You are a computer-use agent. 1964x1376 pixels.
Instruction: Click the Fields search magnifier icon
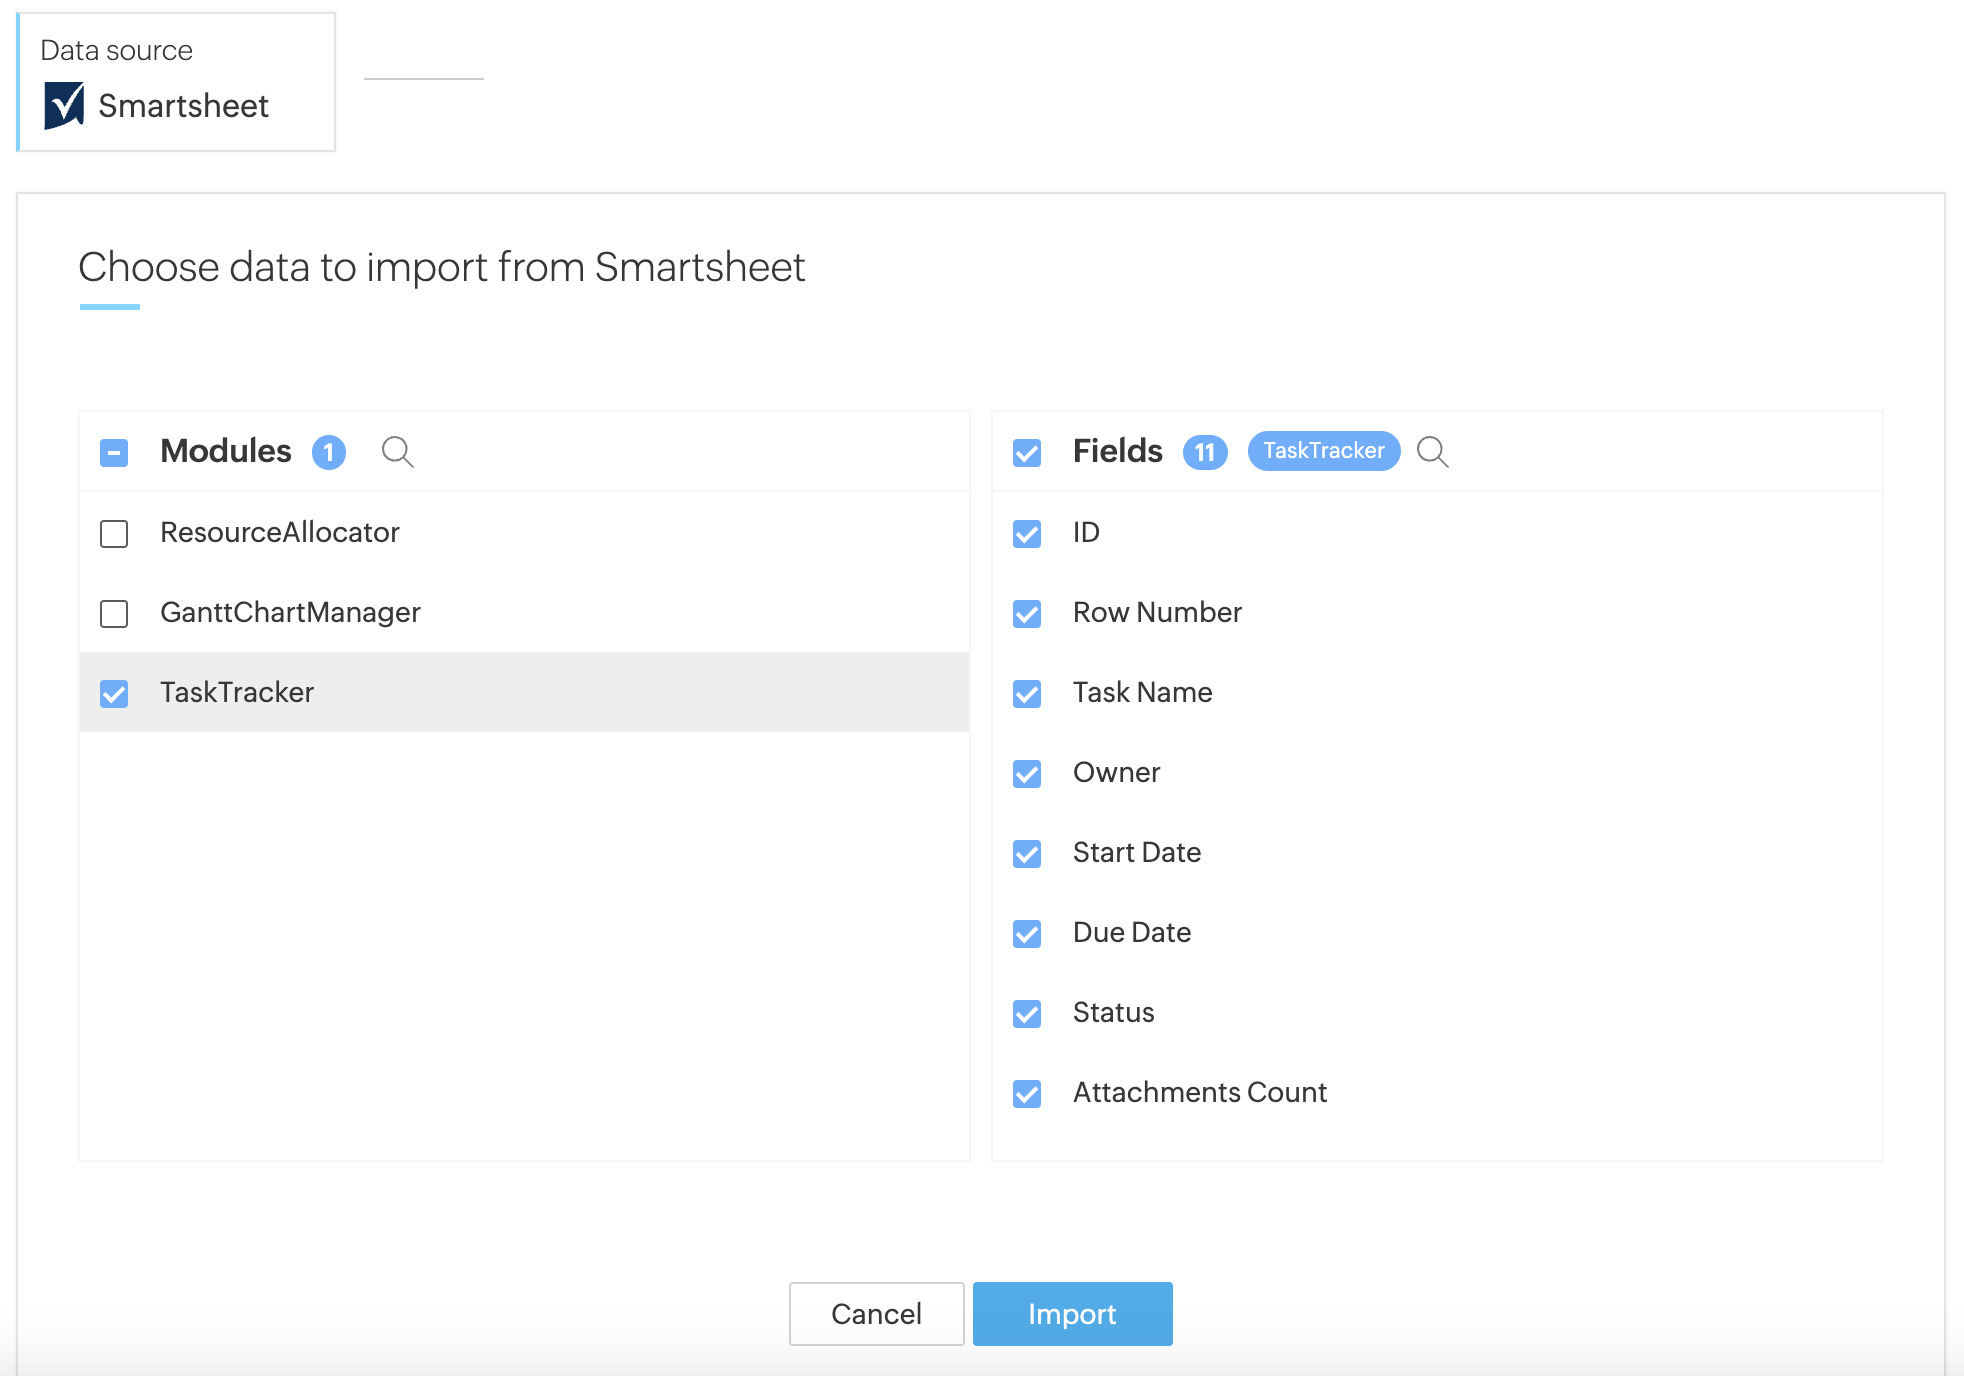tap(1432, 452)
